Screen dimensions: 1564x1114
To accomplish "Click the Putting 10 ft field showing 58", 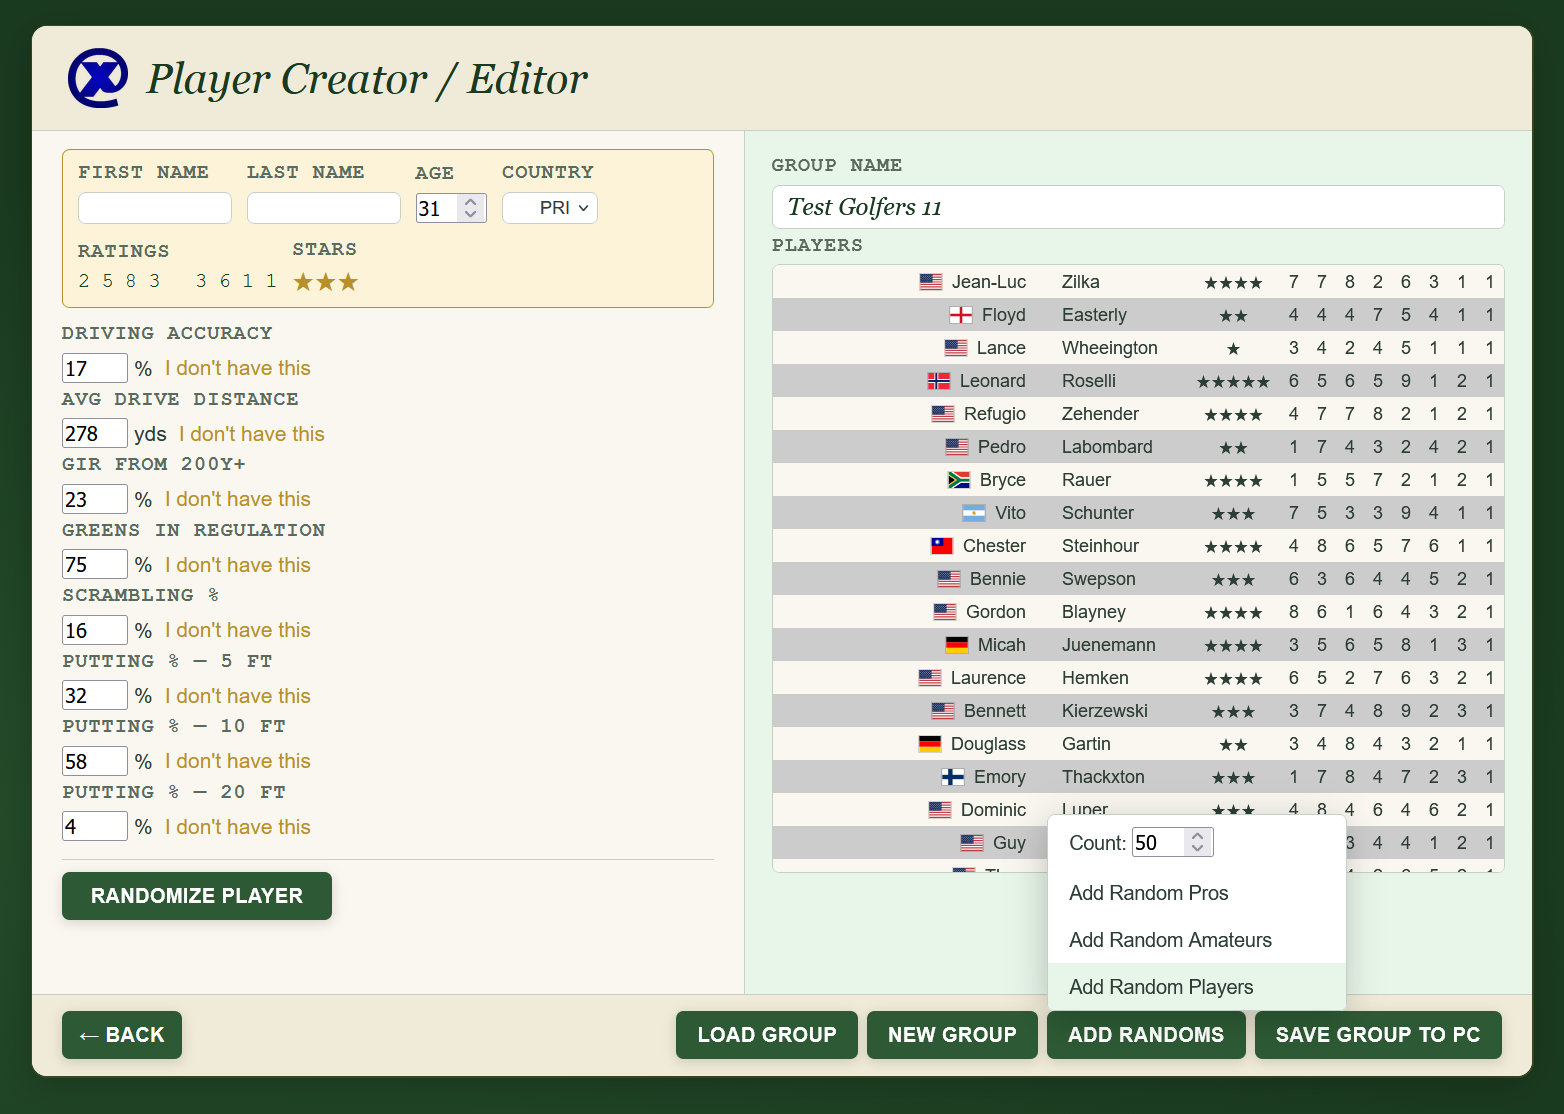I will 95,761.
